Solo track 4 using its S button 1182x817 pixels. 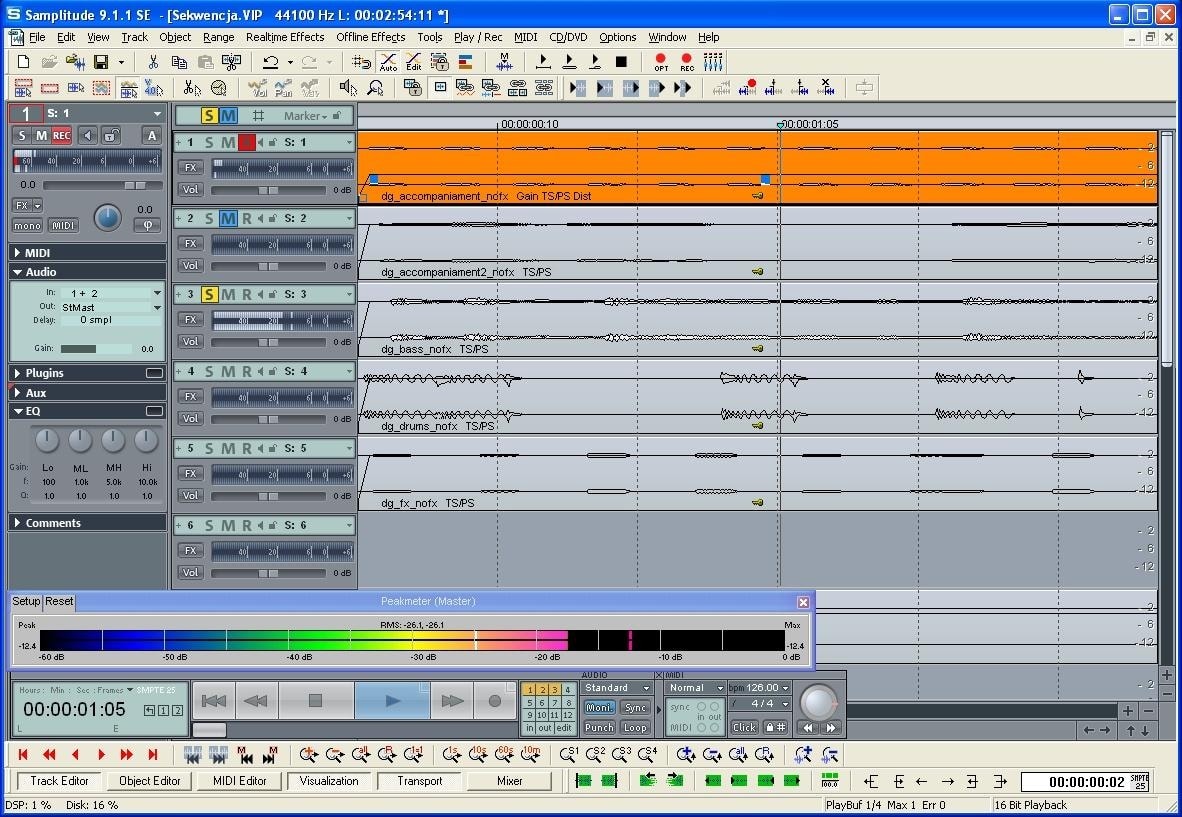pos(209,371)
